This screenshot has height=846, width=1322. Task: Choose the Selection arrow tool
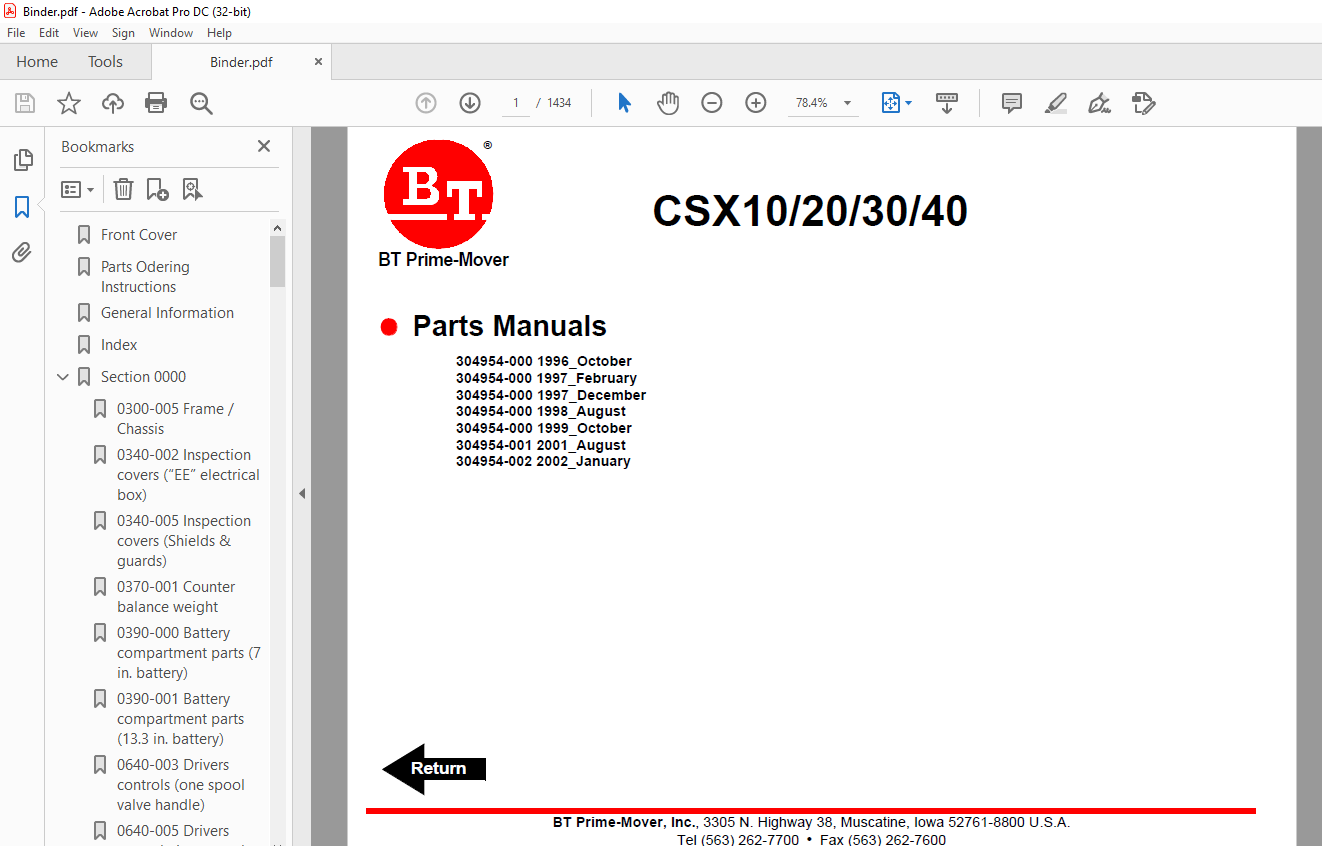coord(625,103)
